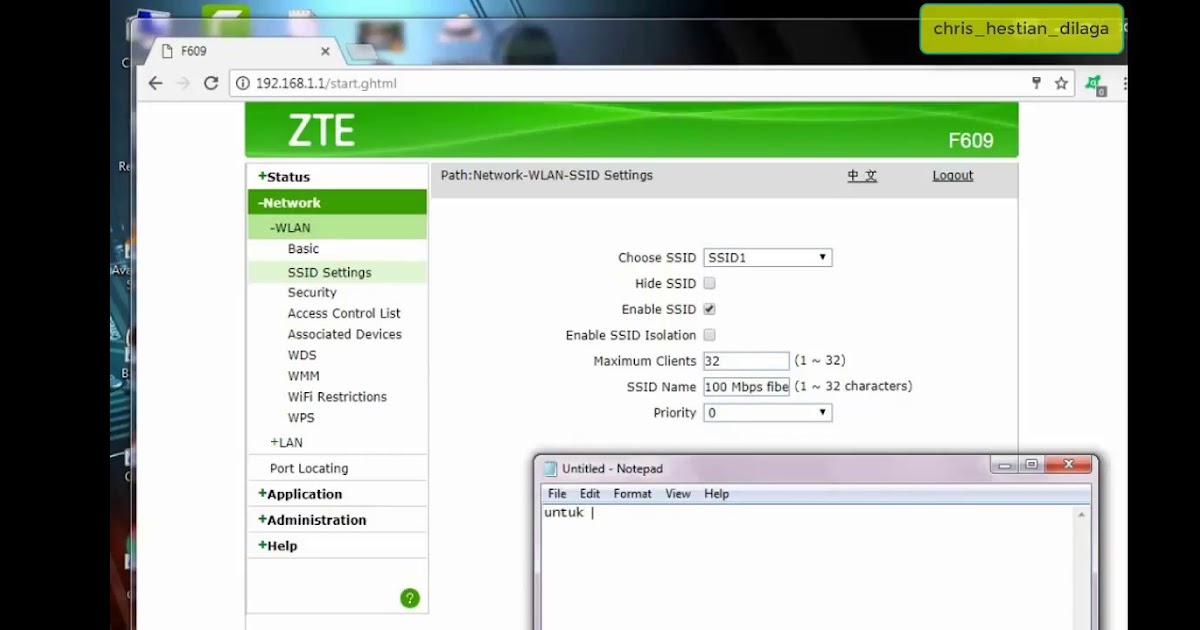Open Notepad's Help menu
1200x630 pixels.
[716, 494]
